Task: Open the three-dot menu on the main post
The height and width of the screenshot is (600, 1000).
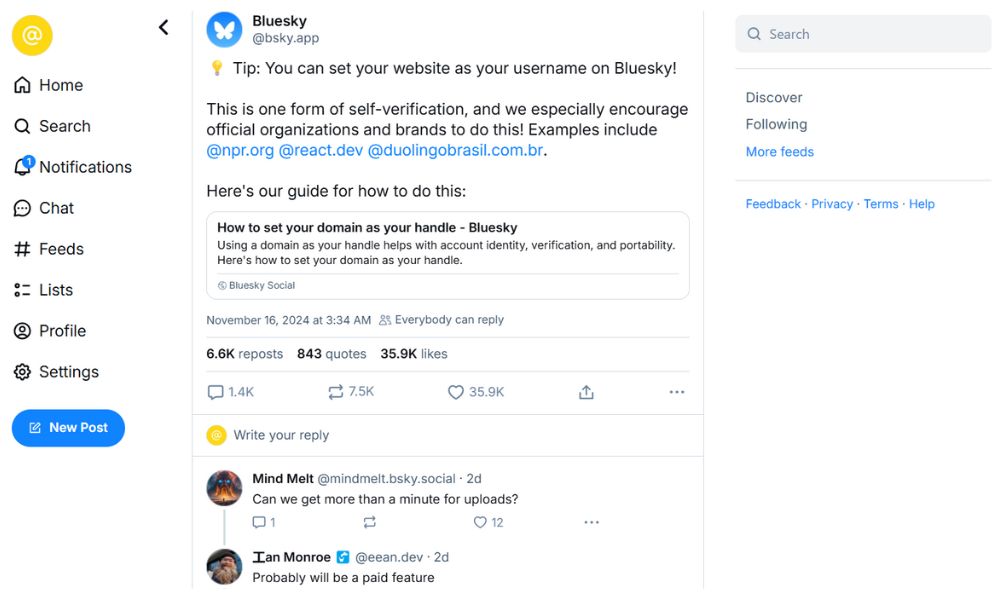Action: click(677, 392)
